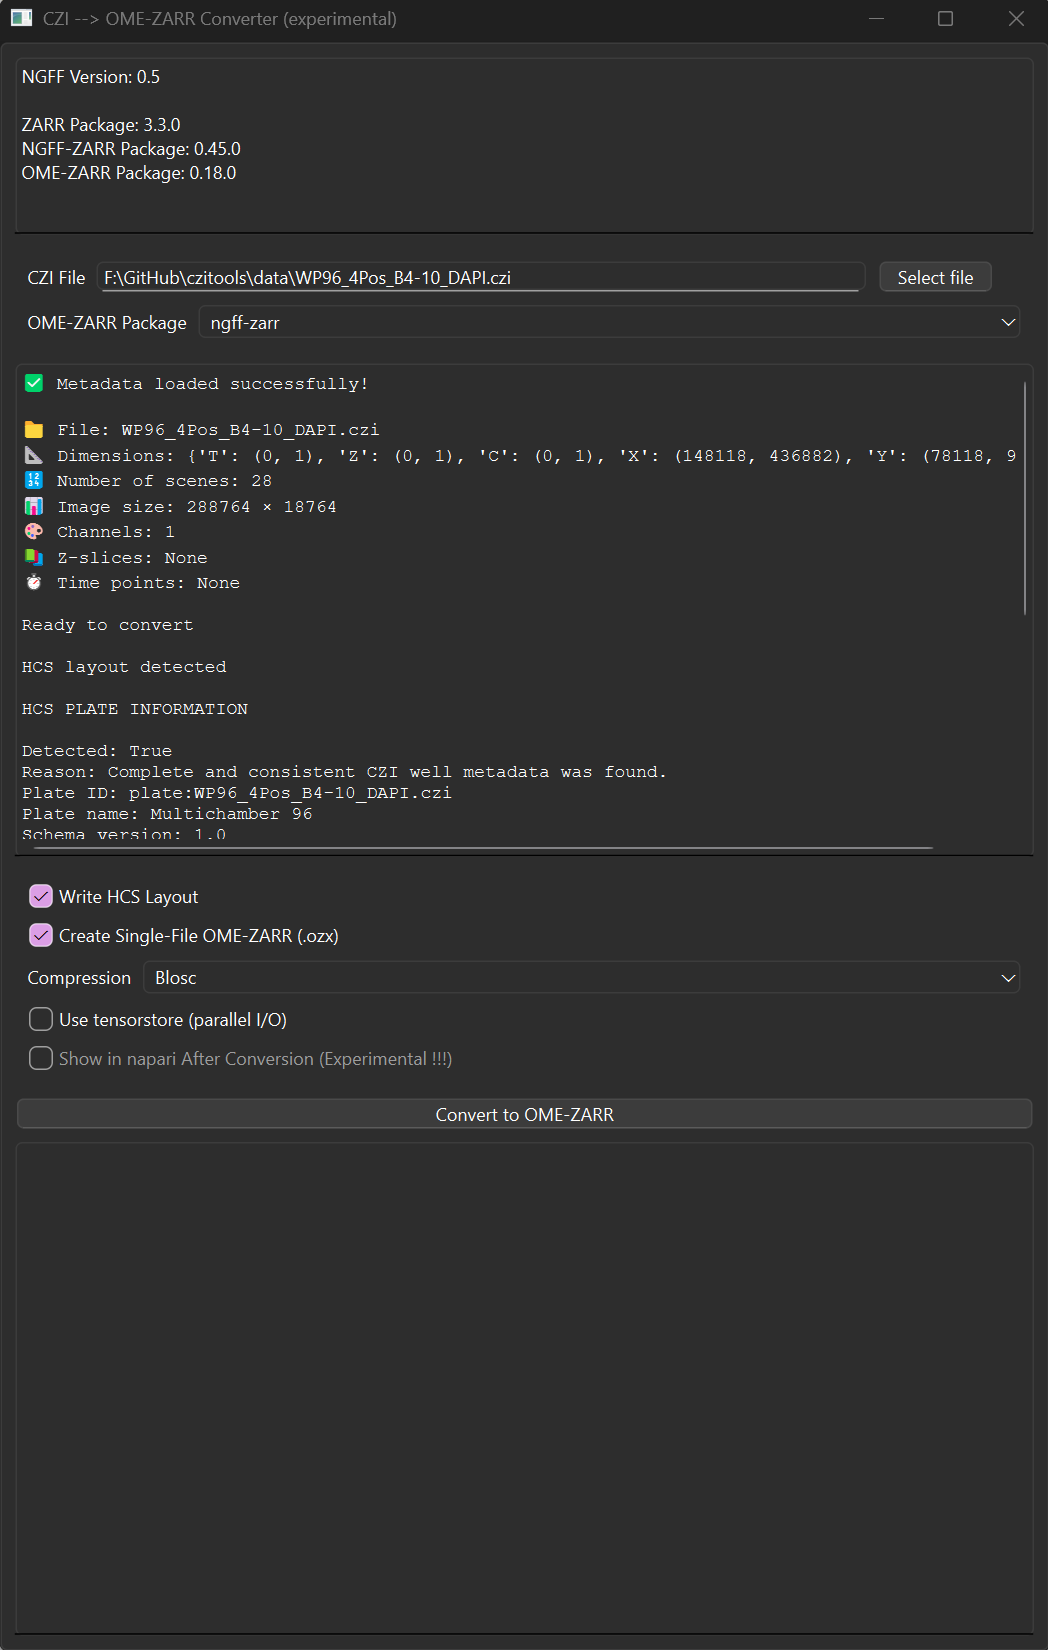Open the OME-ZARR Package dropdown
The height and width of the screenshot is (1650, 1048).
609,322
